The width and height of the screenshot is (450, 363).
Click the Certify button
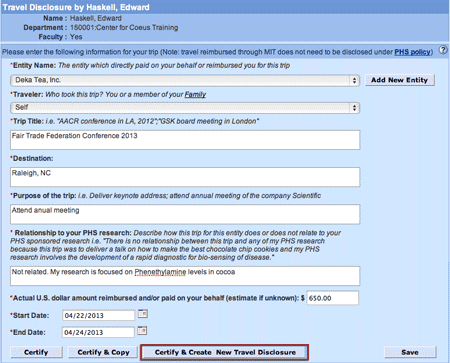coord(36,352)
